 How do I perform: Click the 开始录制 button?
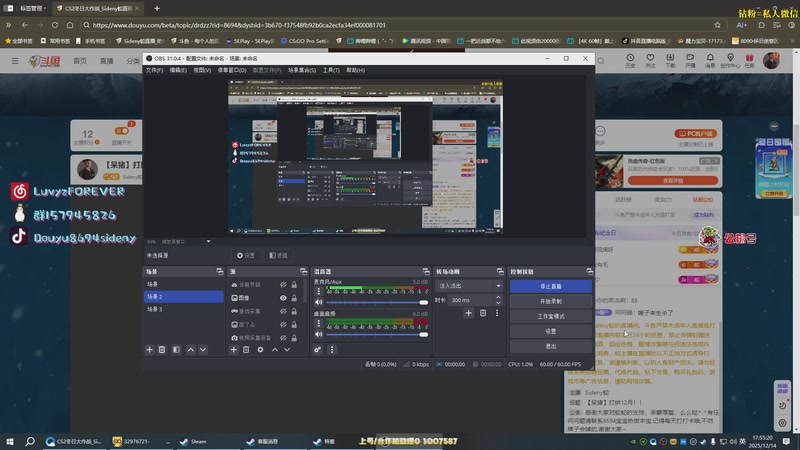[551, 301]
